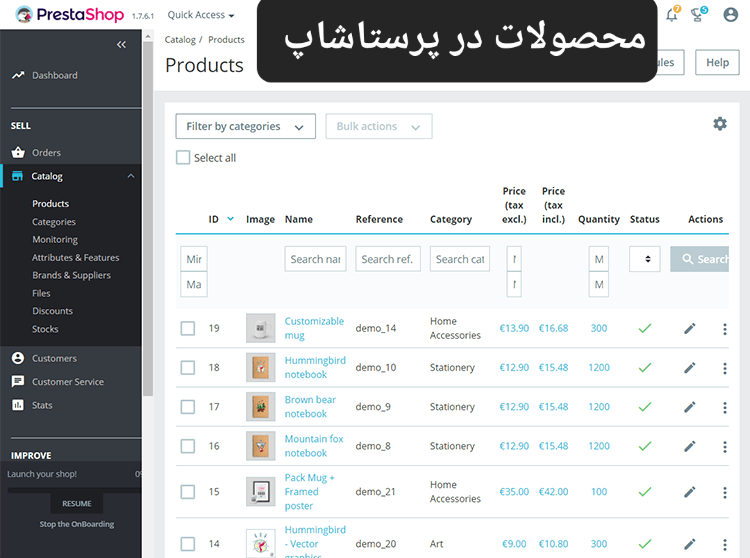Open Stocks submenu item
The height and width of the screenshot is (558, 750).
tap(45, 329)
